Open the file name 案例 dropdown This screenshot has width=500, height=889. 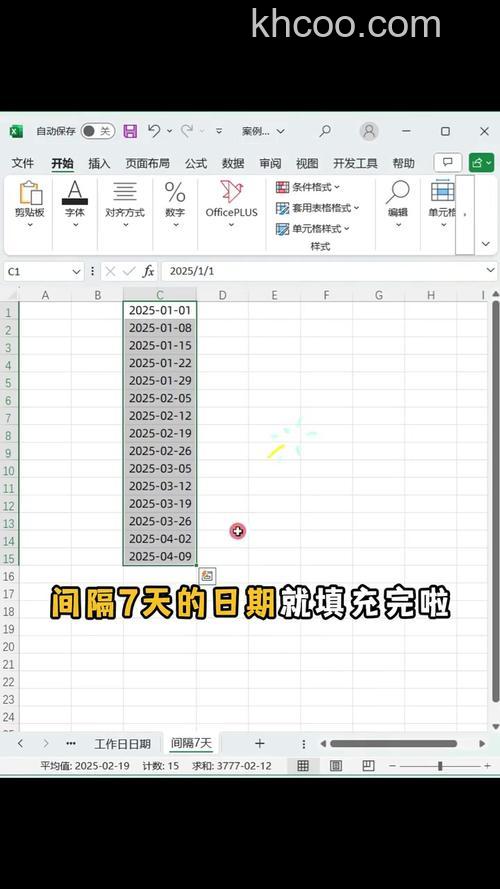point(263,132)
